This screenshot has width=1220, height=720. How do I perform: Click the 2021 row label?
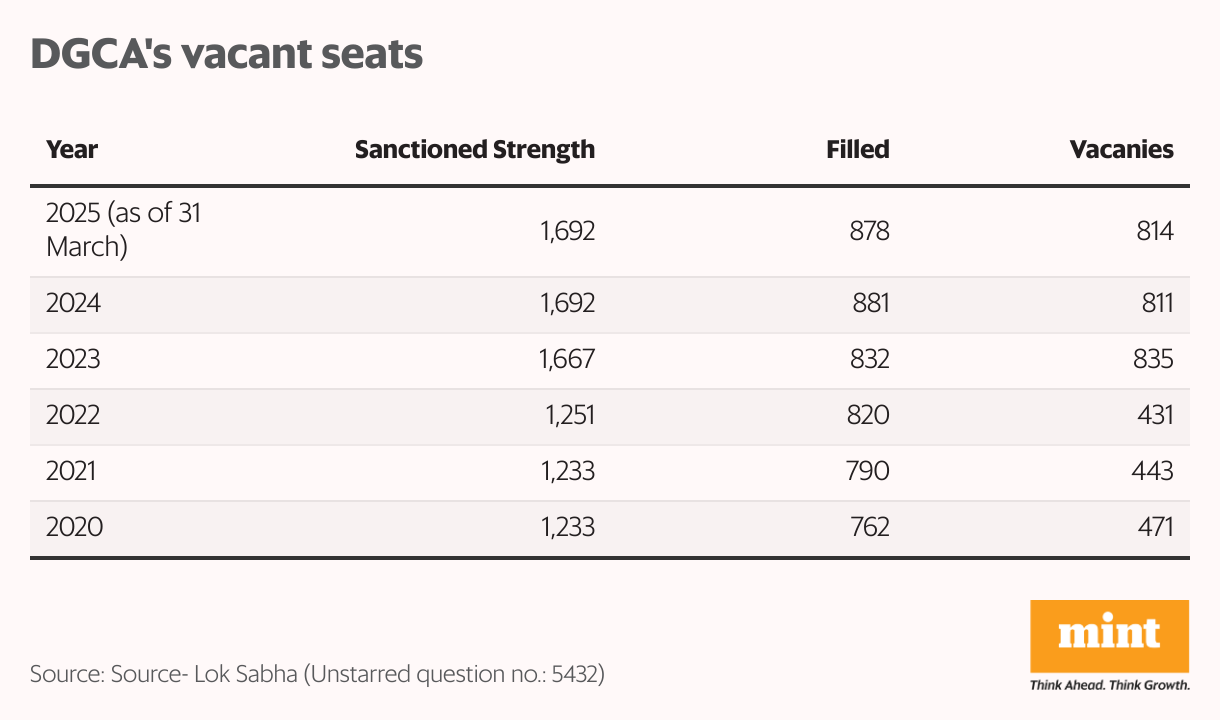click(72, 470)
